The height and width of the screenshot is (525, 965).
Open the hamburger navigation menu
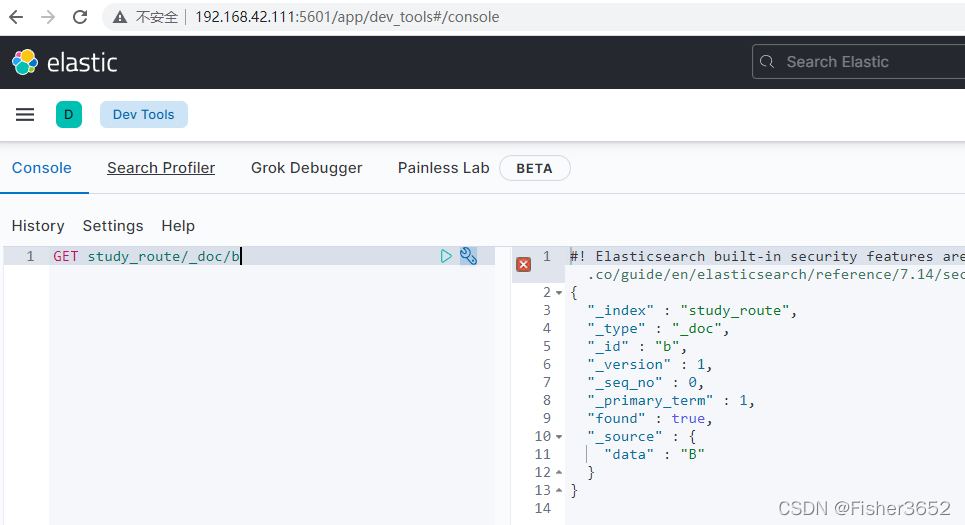(x=25, y=114)
